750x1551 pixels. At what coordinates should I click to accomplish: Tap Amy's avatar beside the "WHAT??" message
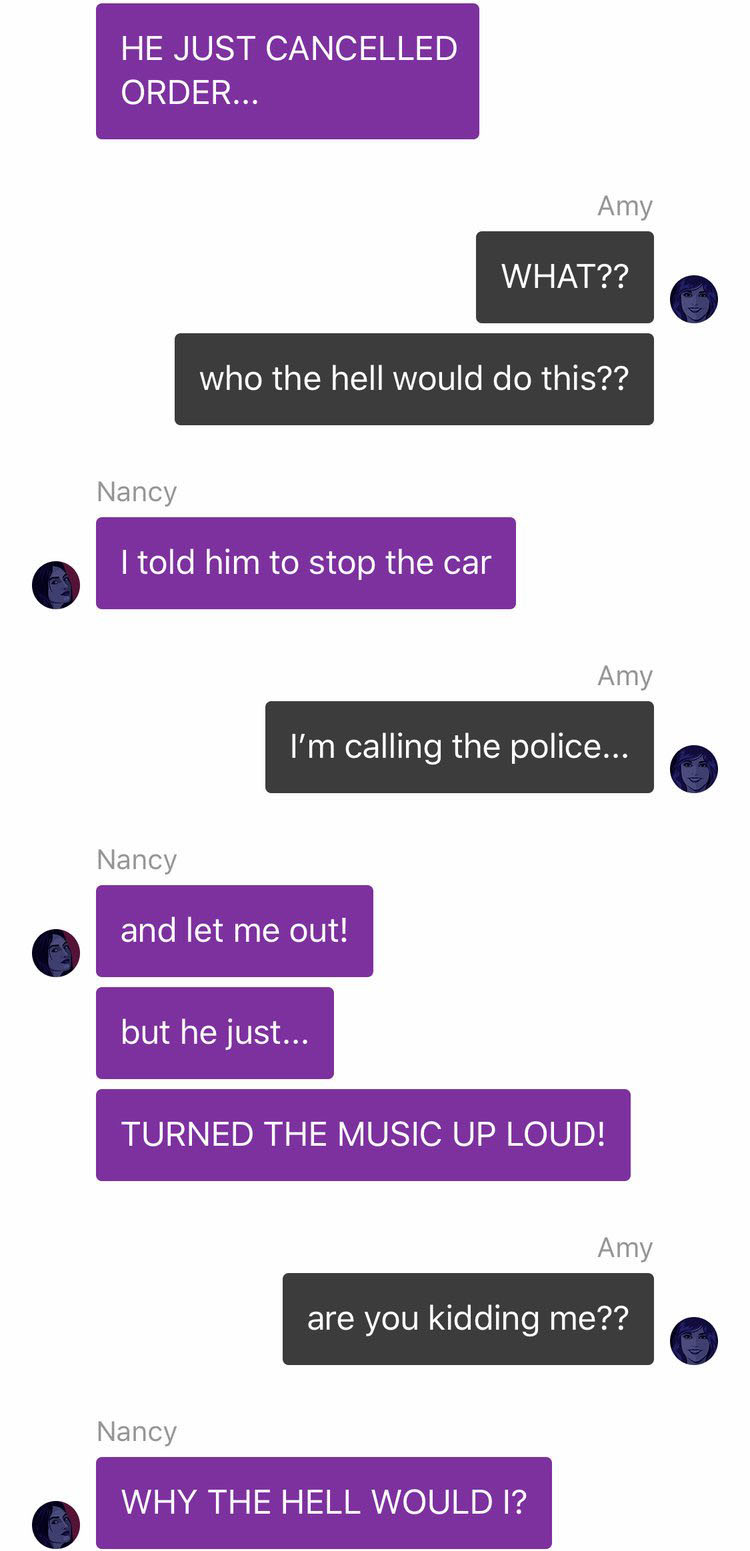coord(694,299)
